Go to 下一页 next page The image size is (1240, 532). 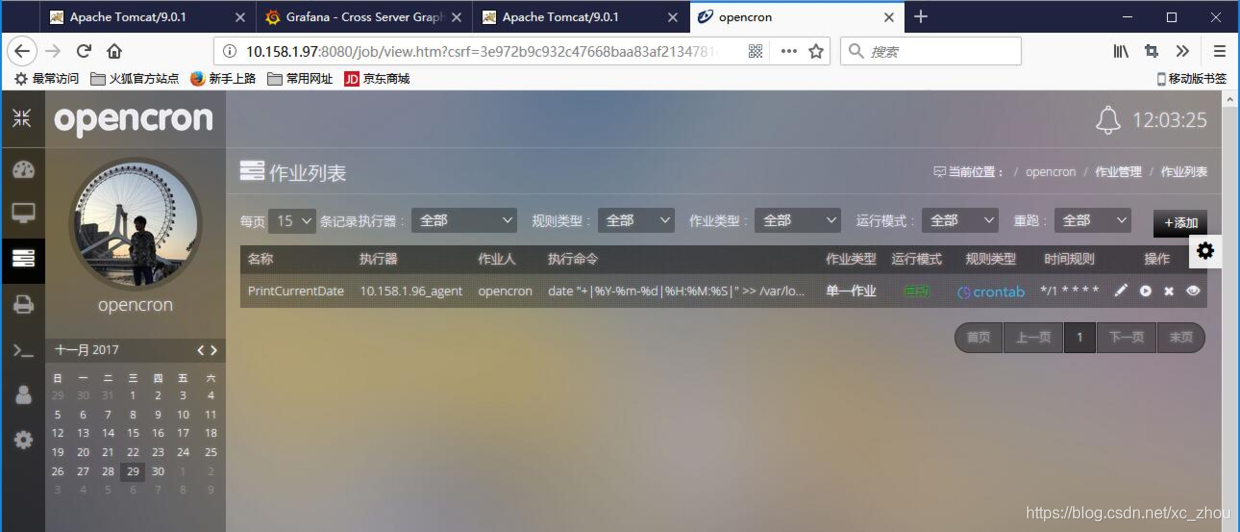tap(1126, 337)
